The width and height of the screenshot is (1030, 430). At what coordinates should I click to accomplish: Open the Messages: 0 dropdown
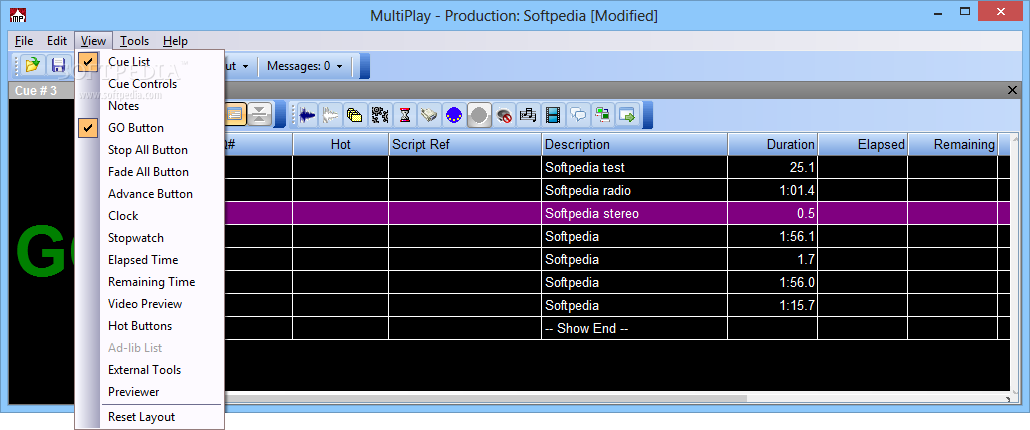pos(305,66)
